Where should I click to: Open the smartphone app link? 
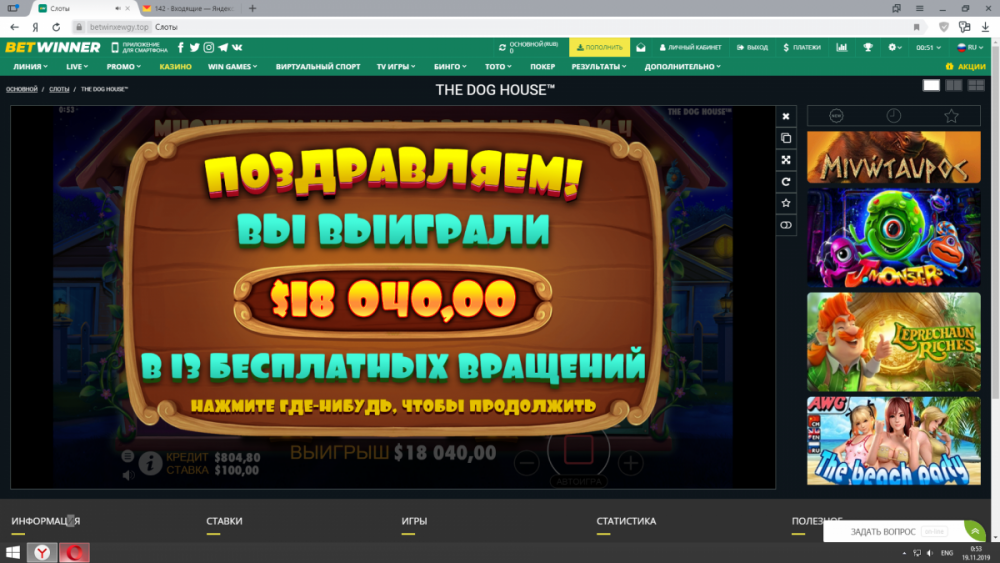coord(140,47)
